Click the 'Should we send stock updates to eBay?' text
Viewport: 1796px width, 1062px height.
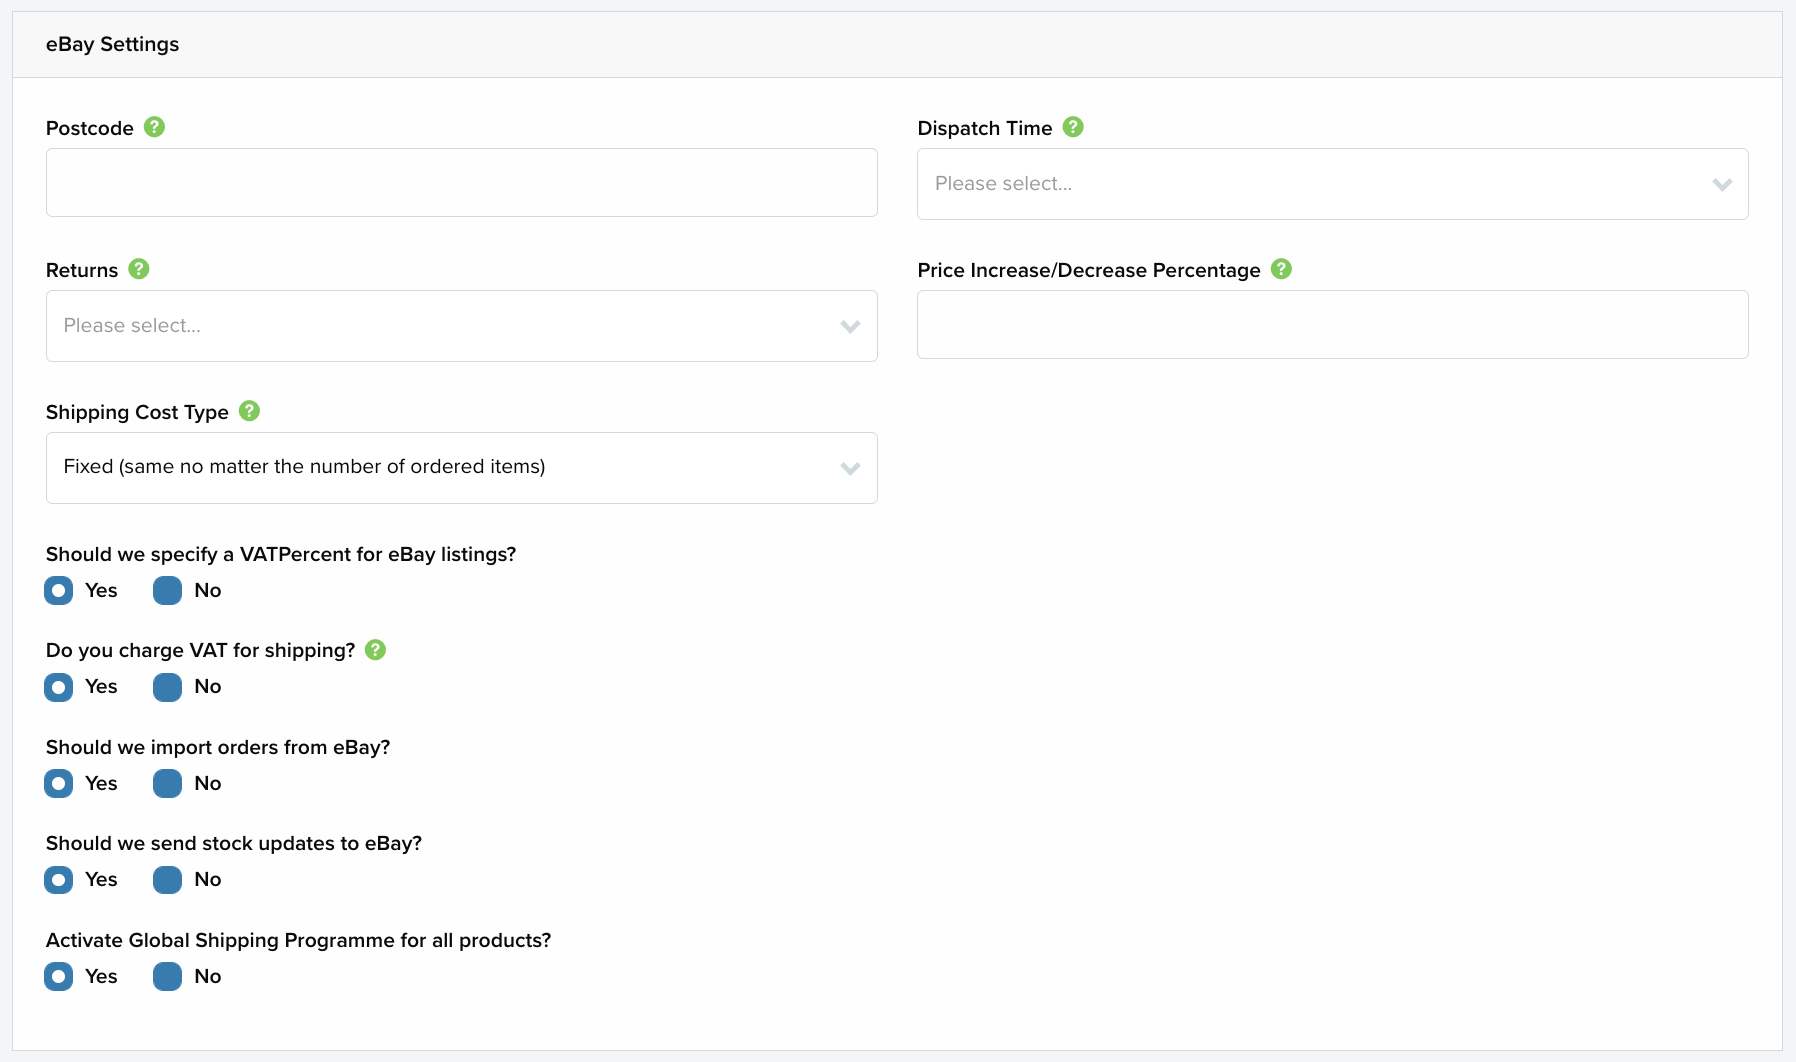(x=234, y=843)
